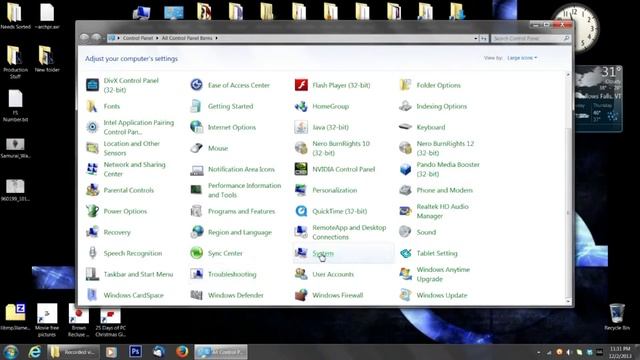Screen dimensions: 640x360
Task: Open the Parental Controls icon
Action: (92, 190)
